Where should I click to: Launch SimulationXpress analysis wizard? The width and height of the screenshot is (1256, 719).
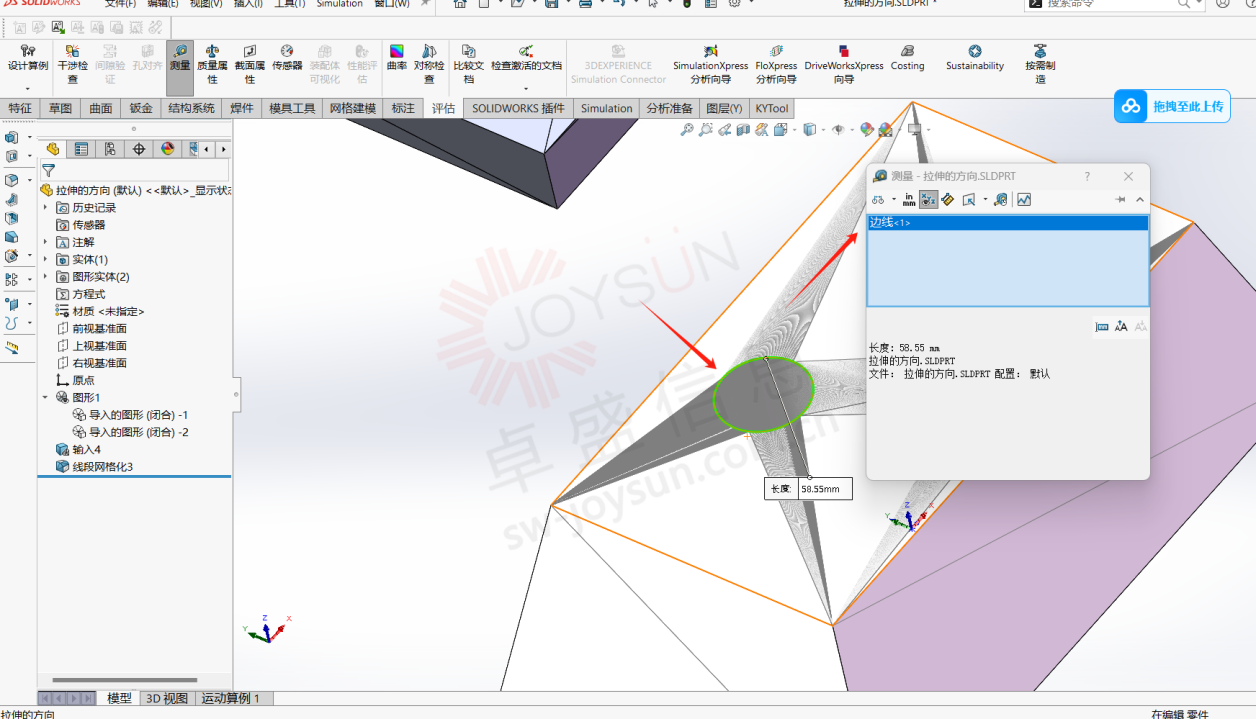pyautogui.click(x=710, y=64)
